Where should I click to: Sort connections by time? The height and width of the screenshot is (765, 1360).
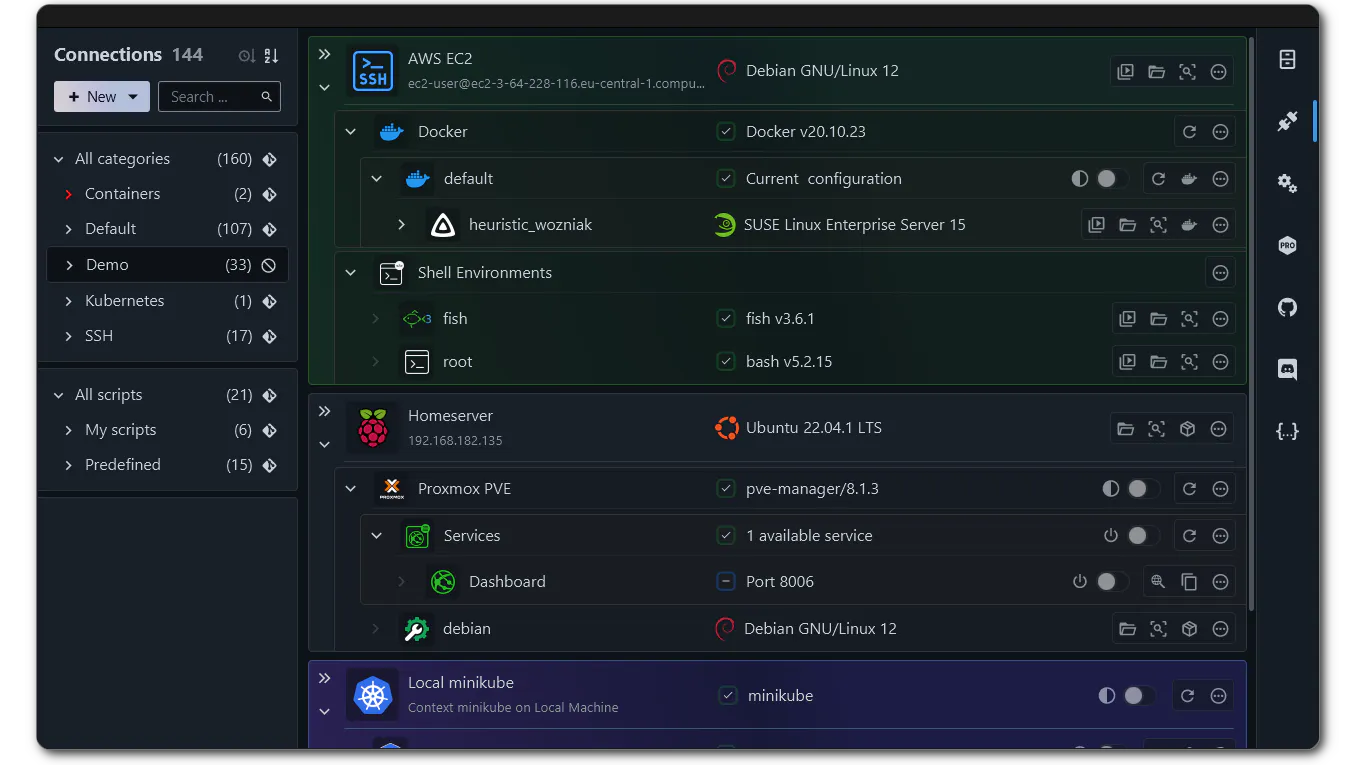click(247, 56)
